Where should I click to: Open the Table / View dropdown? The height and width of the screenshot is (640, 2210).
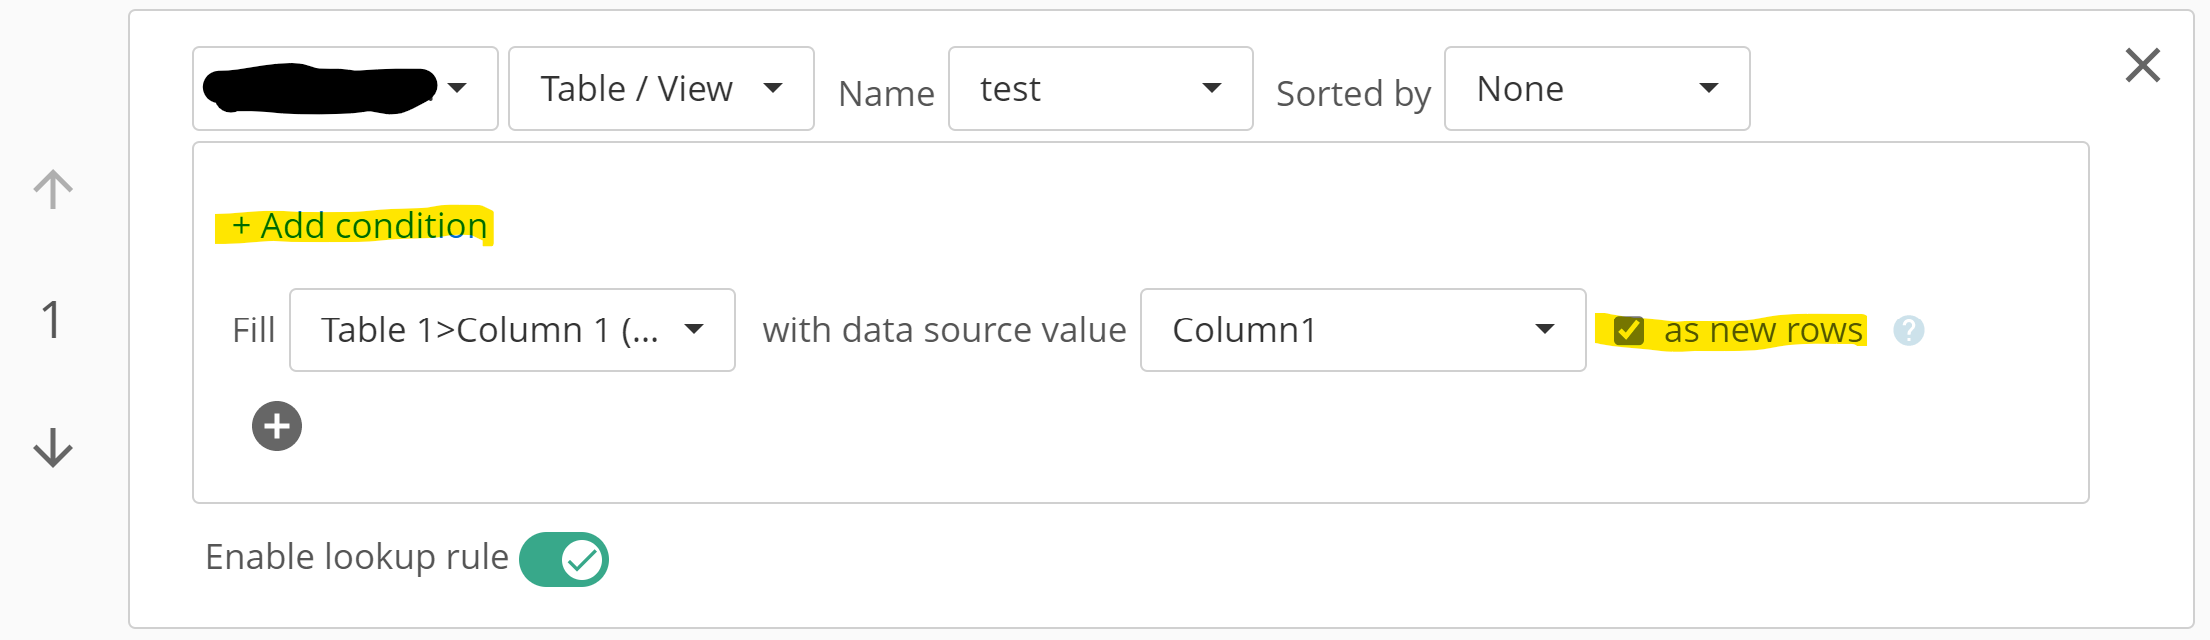(661, 89)
